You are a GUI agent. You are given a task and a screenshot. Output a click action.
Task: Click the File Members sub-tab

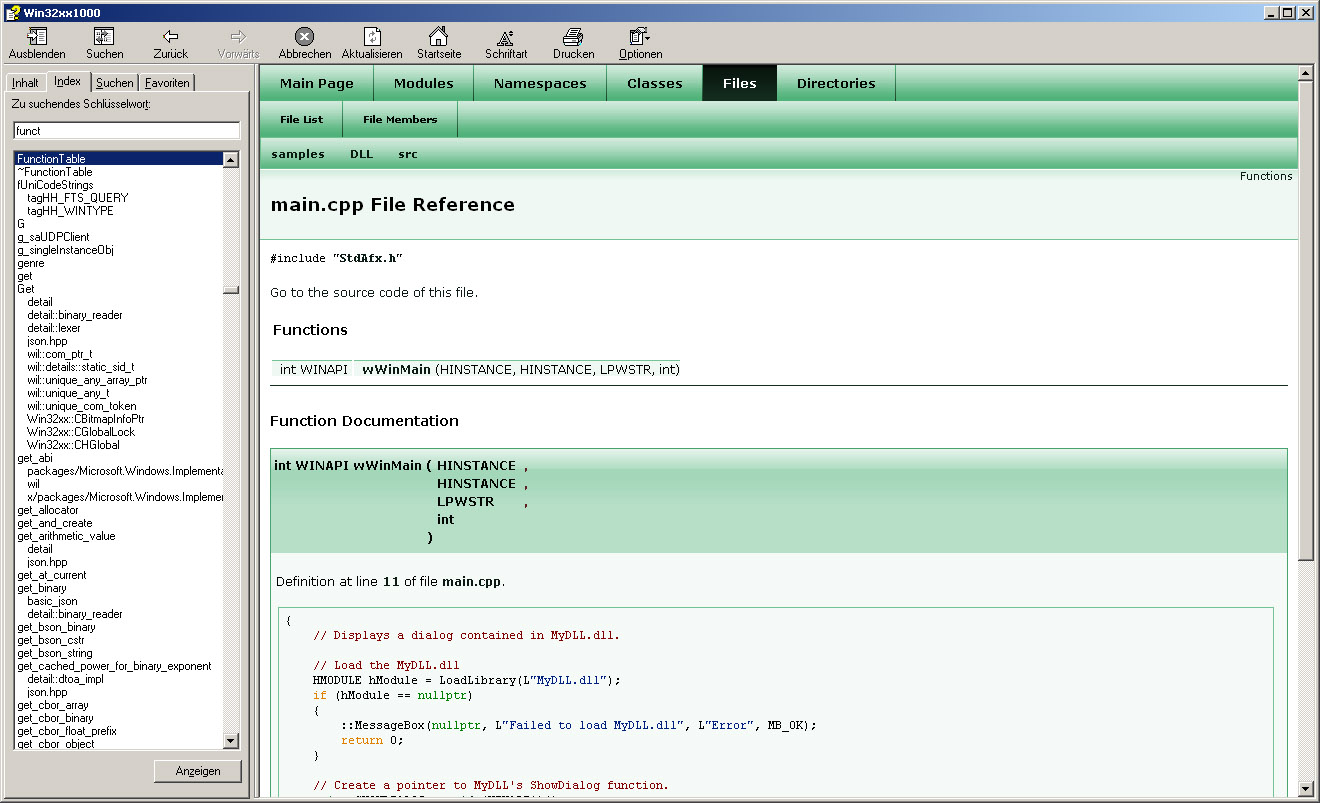coord(400,120)
